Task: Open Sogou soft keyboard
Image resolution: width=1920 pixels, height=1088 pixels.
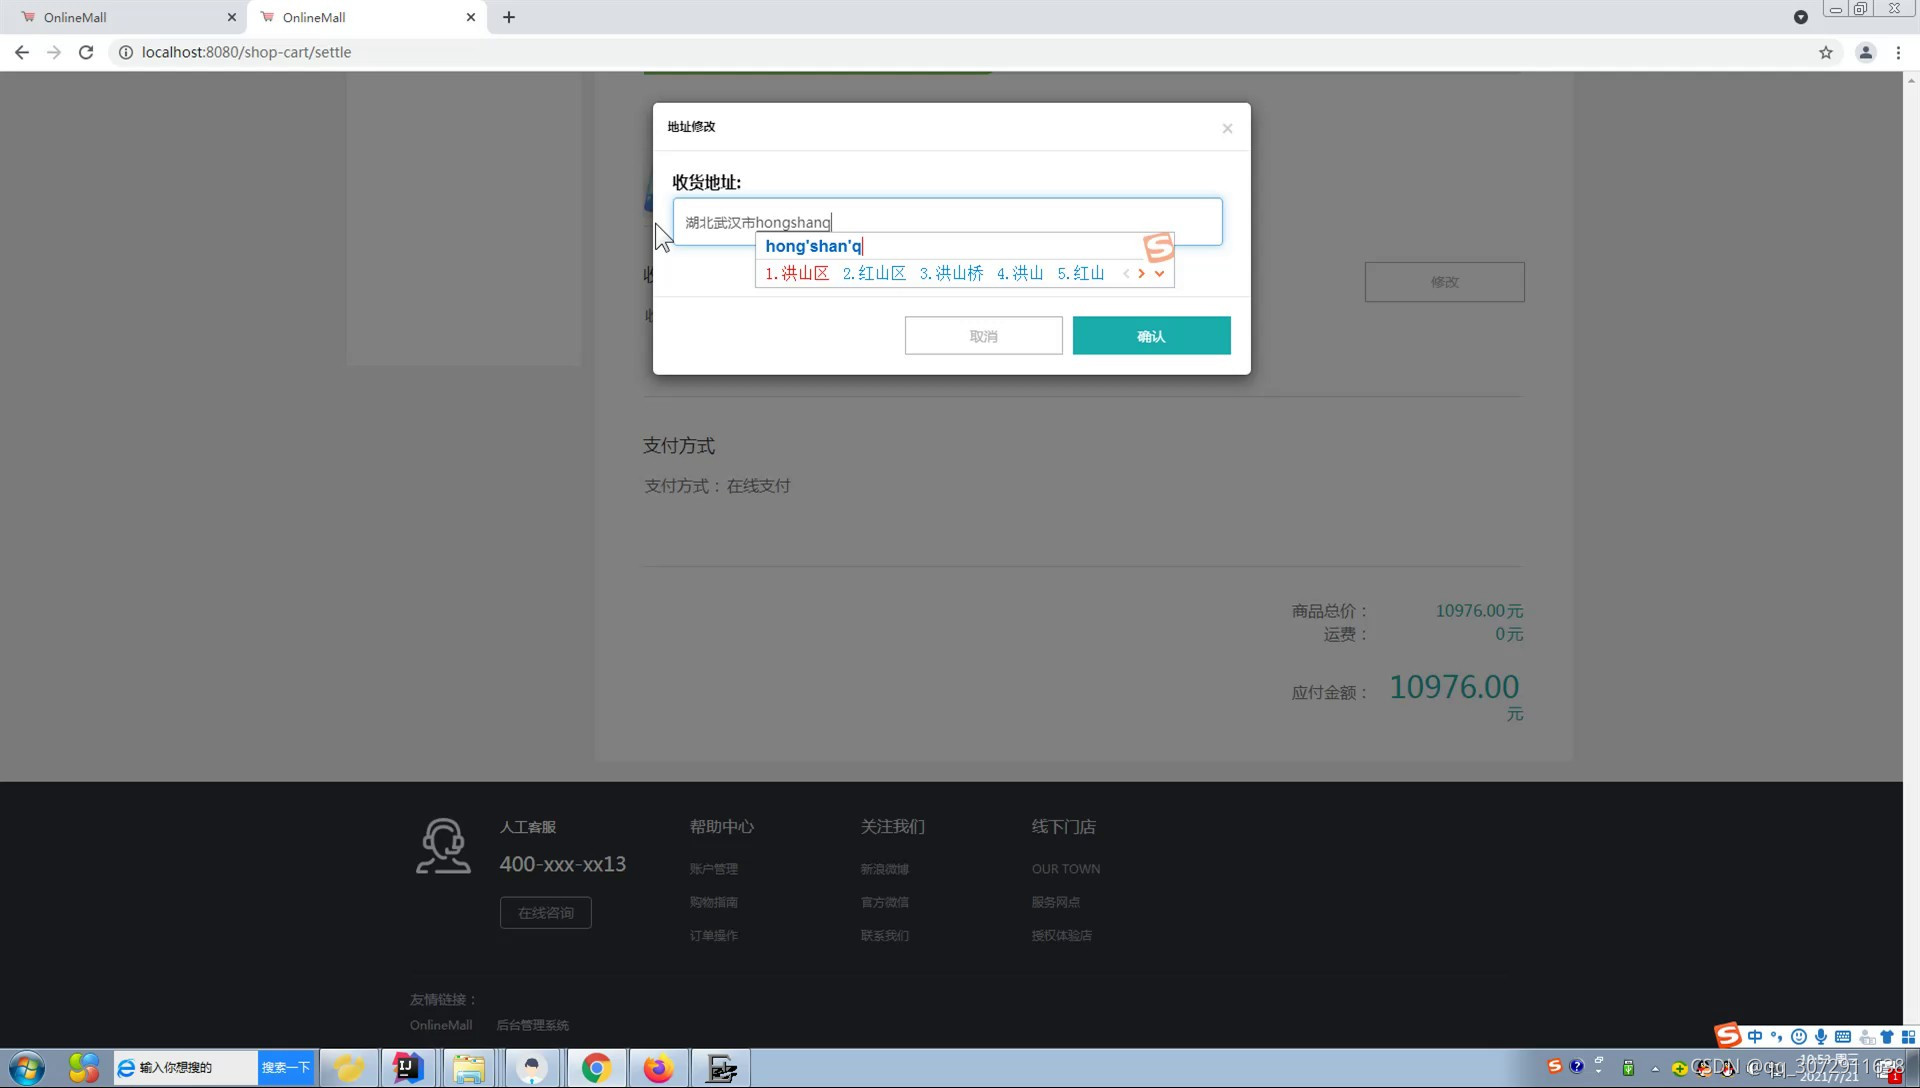Action: (x=1843, y=1037)
